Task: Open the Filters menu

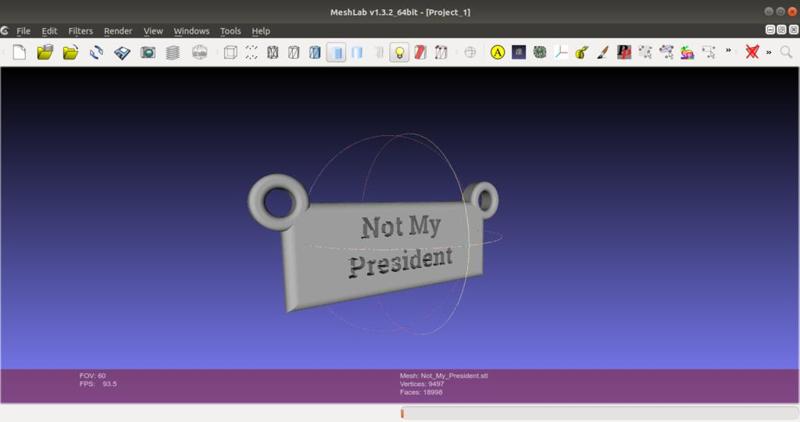Action: [x=81, y=31]
